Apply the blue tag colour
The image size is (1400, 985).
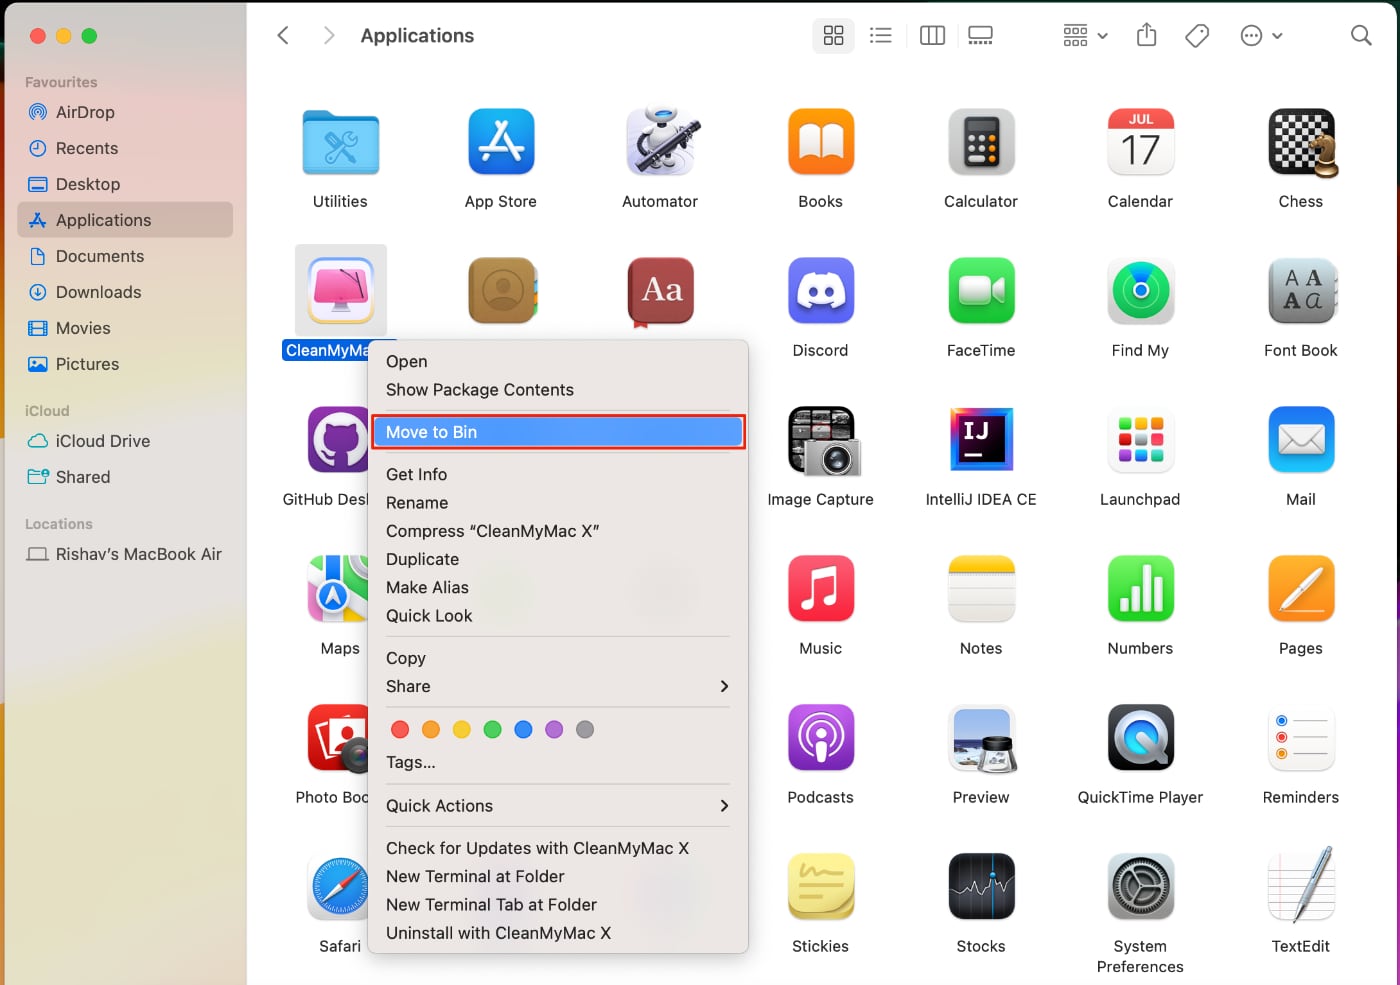tap(523, 730)
